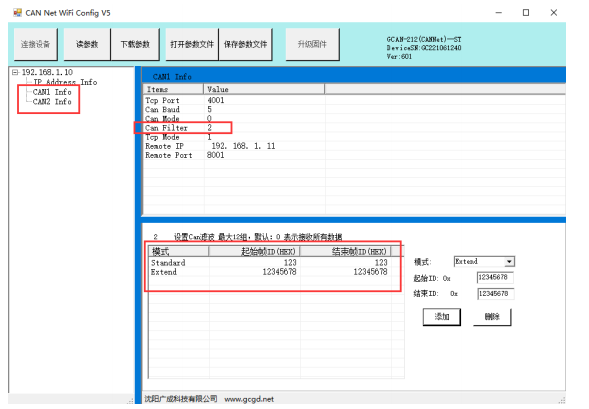Click the 起始帧ID(HEX) column header

tap(254, 251)
